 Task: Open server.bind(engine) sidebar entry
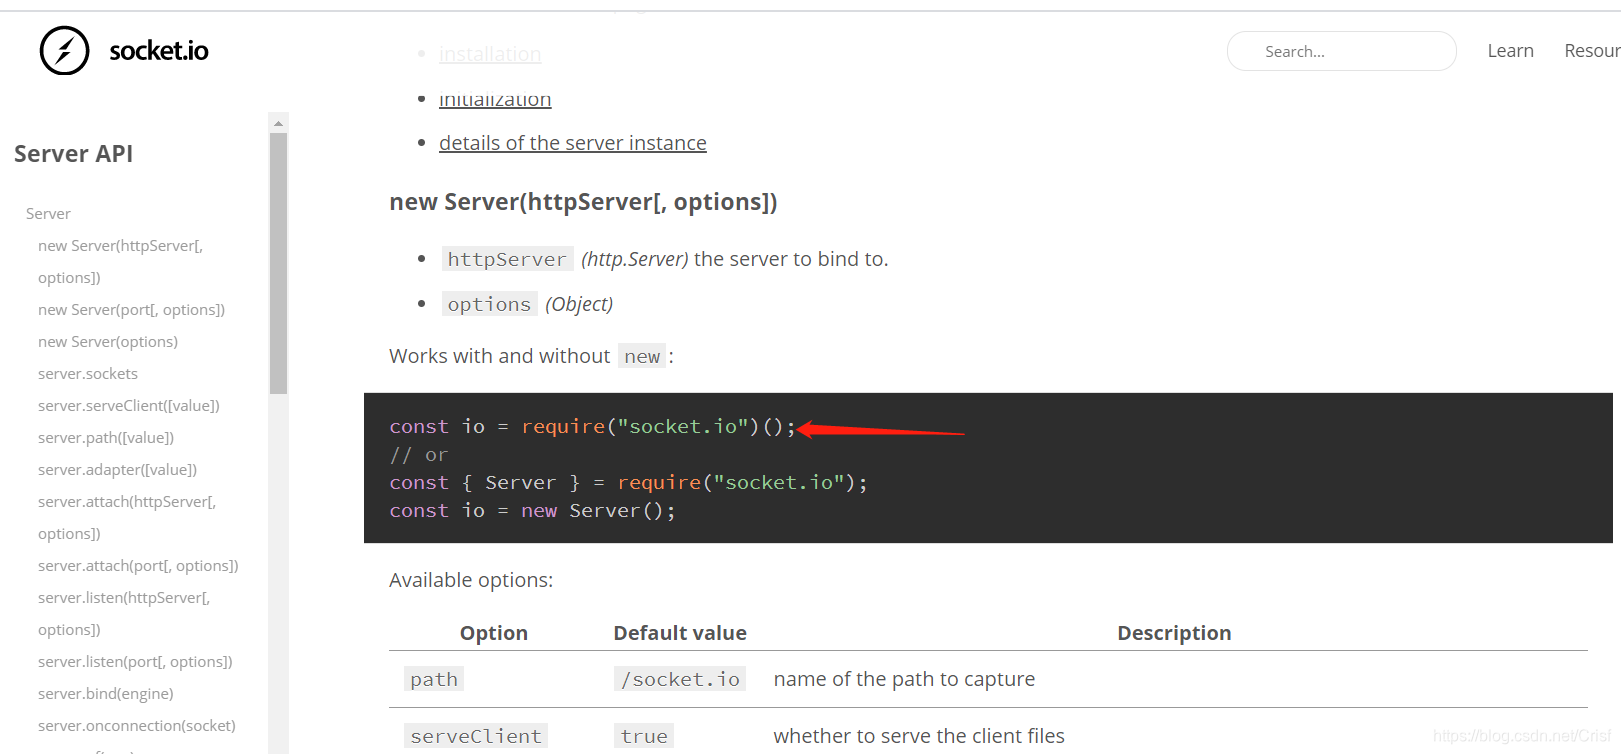106,694
